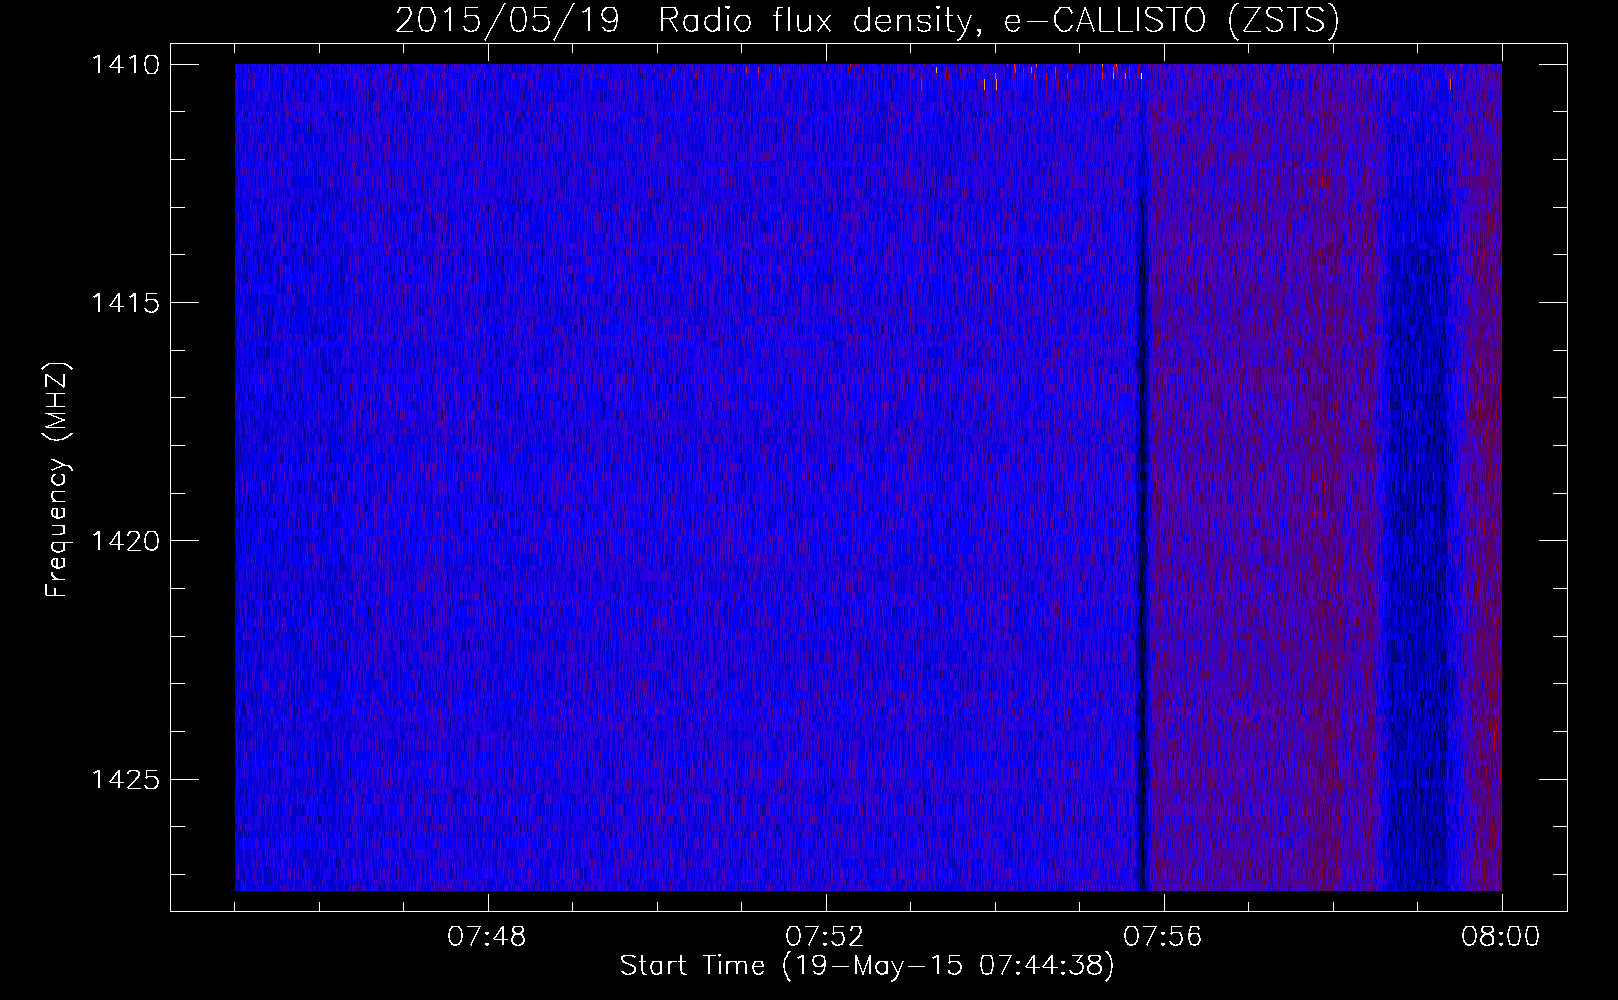Click the time label 07:48

coord(487,937)
